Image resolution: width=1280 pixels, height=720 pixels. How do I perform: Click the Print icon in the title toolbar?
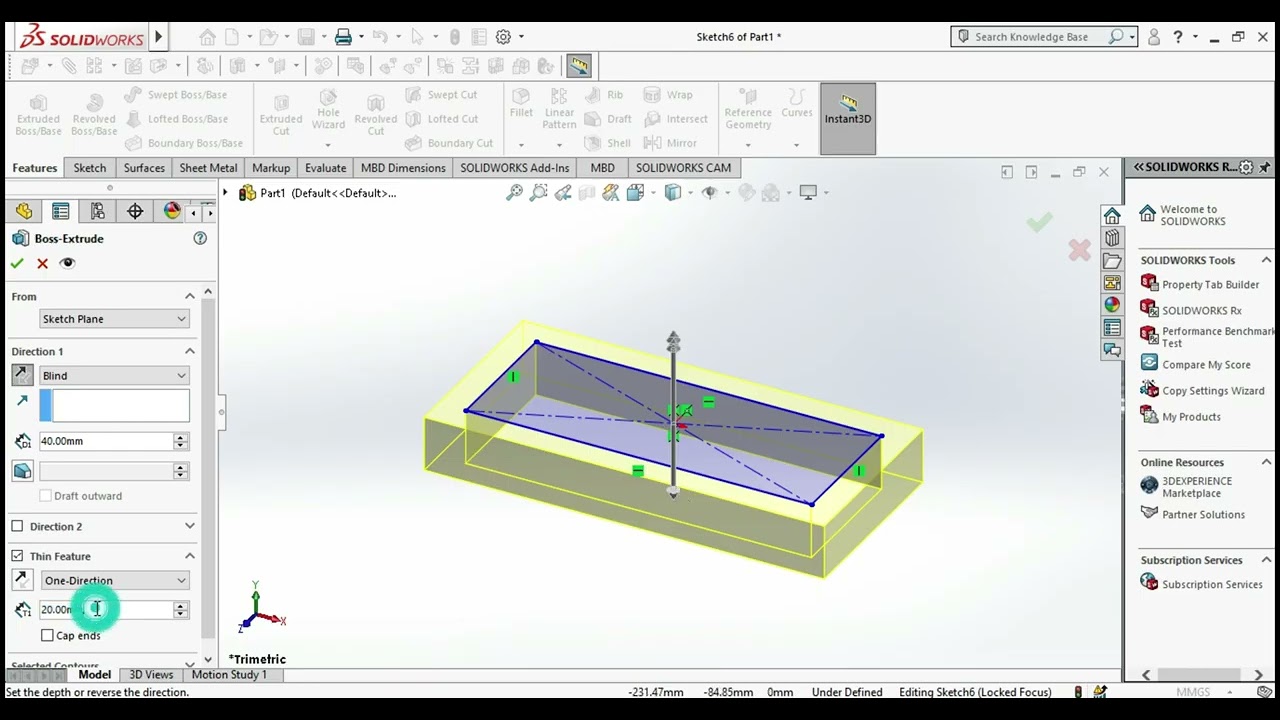(343, 37)
